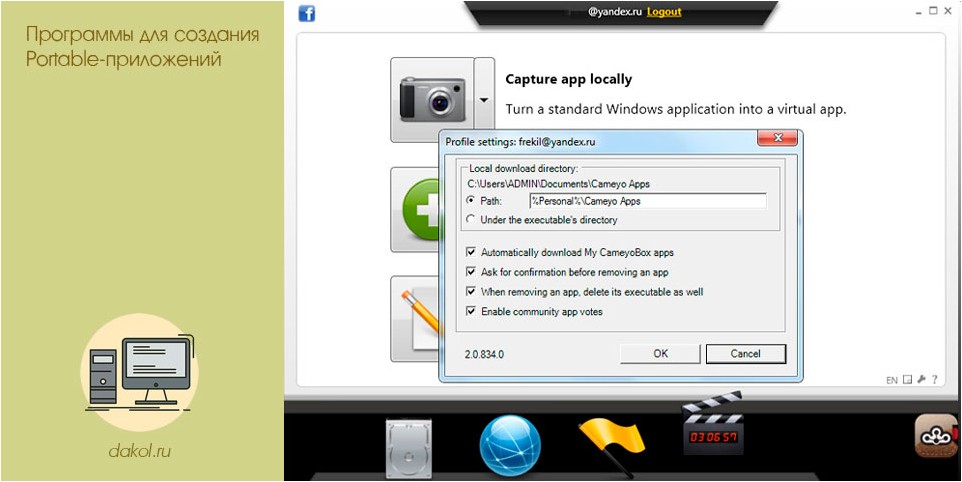Open the capture options dropdown arrow
Image resolution: width=962 pixels, height=482 pixels.
click(484, 100)
